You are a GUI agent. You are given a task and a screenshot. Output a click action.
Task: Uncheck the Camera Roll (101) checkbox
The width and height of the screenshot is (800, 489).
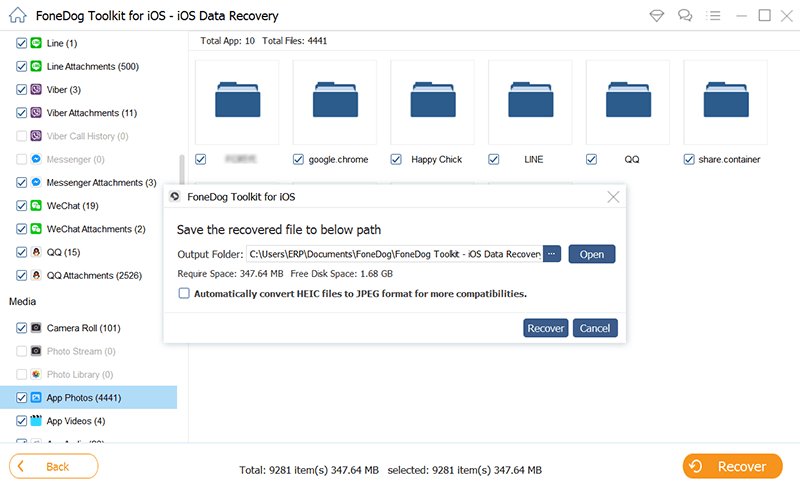[21, 328]
